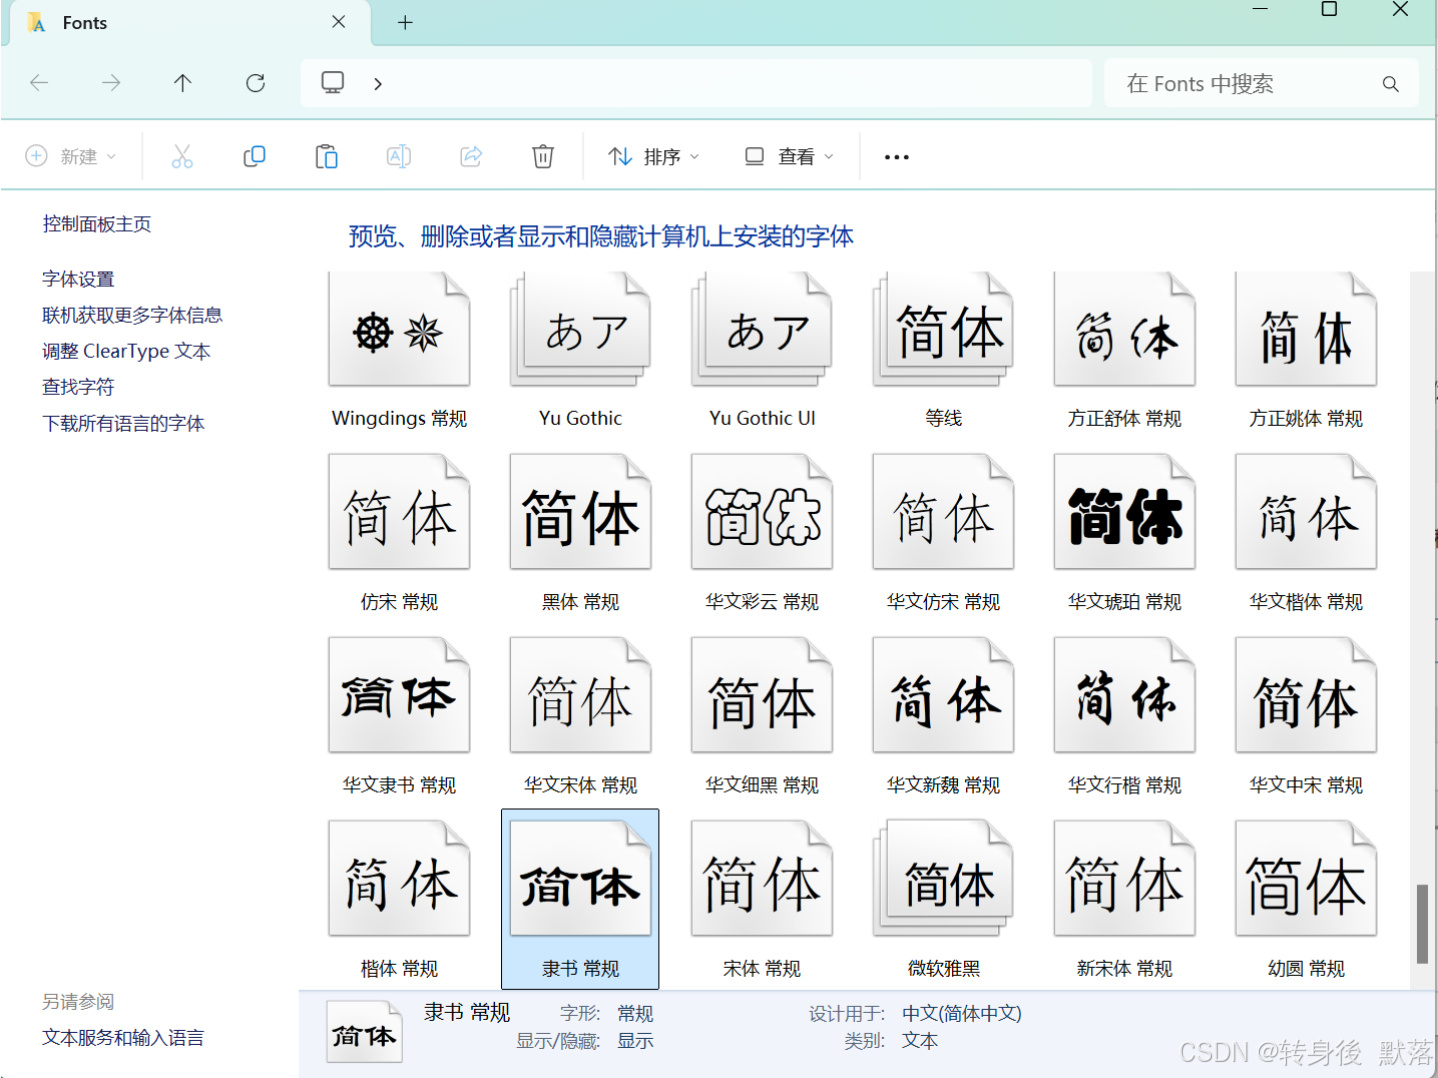Add a new tab with plus button
1438x1078 pixels.
405,22
